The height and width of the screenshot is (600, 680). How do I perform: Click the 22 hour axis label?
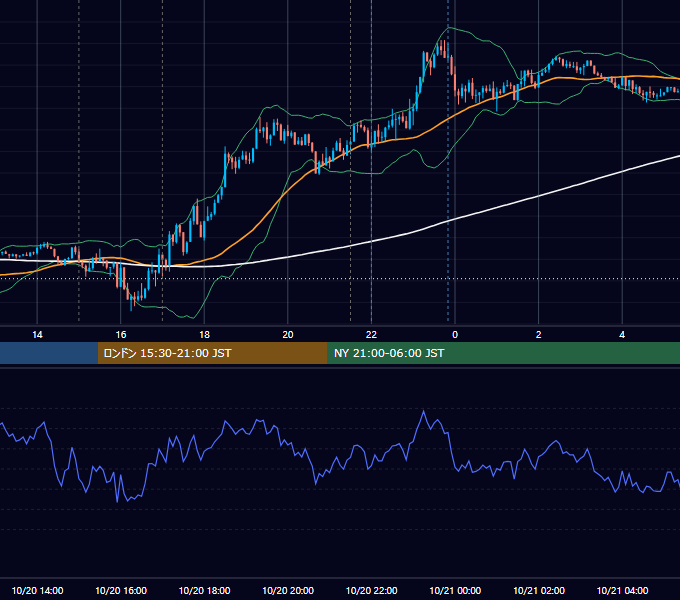(371, 335)
